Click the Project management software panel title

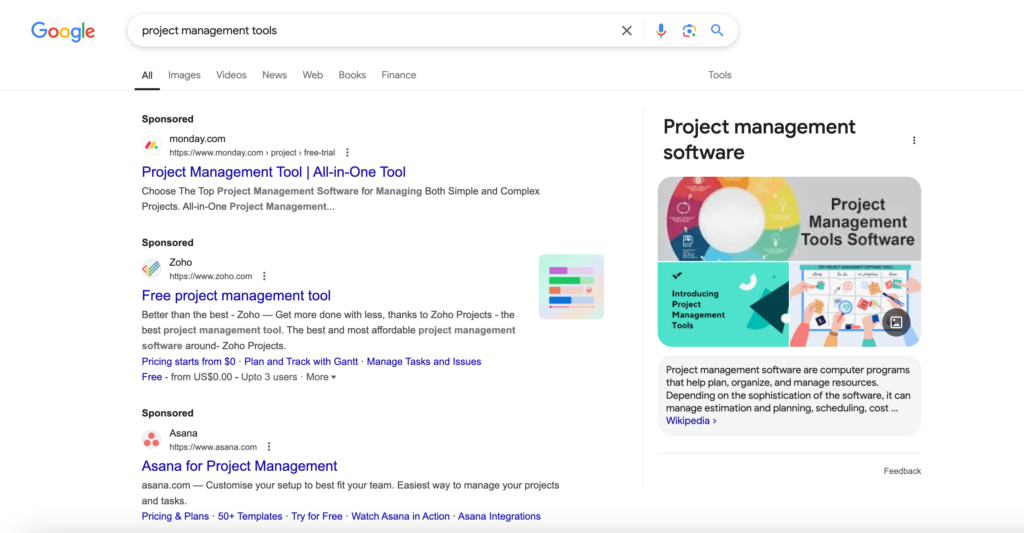coord(759,139)
